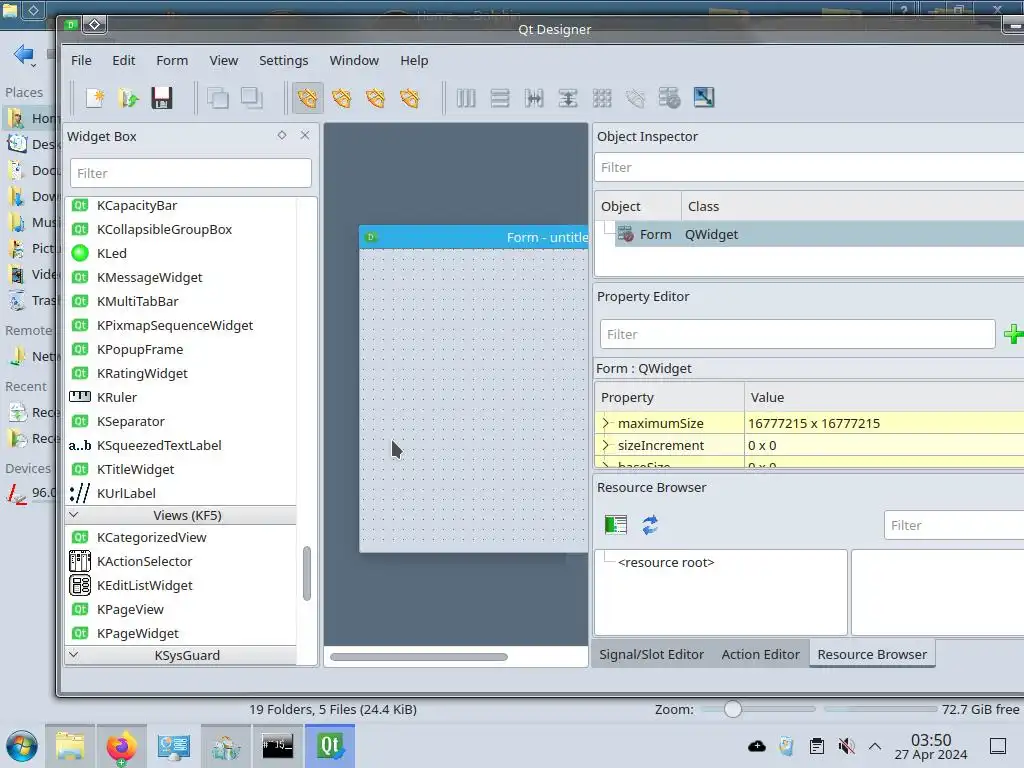
Task: Click the Widget Box vertical scrollbar
Action: pos(306,573)
